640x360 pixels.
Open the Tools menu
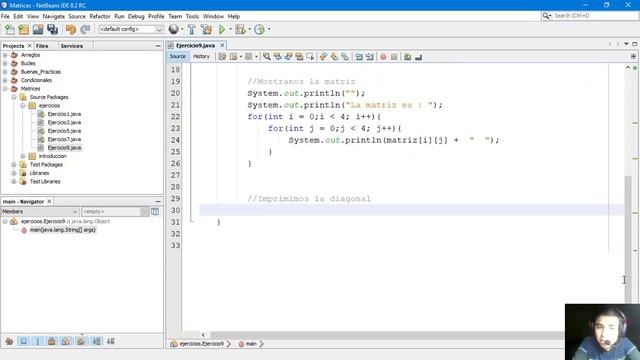(192, 16)
